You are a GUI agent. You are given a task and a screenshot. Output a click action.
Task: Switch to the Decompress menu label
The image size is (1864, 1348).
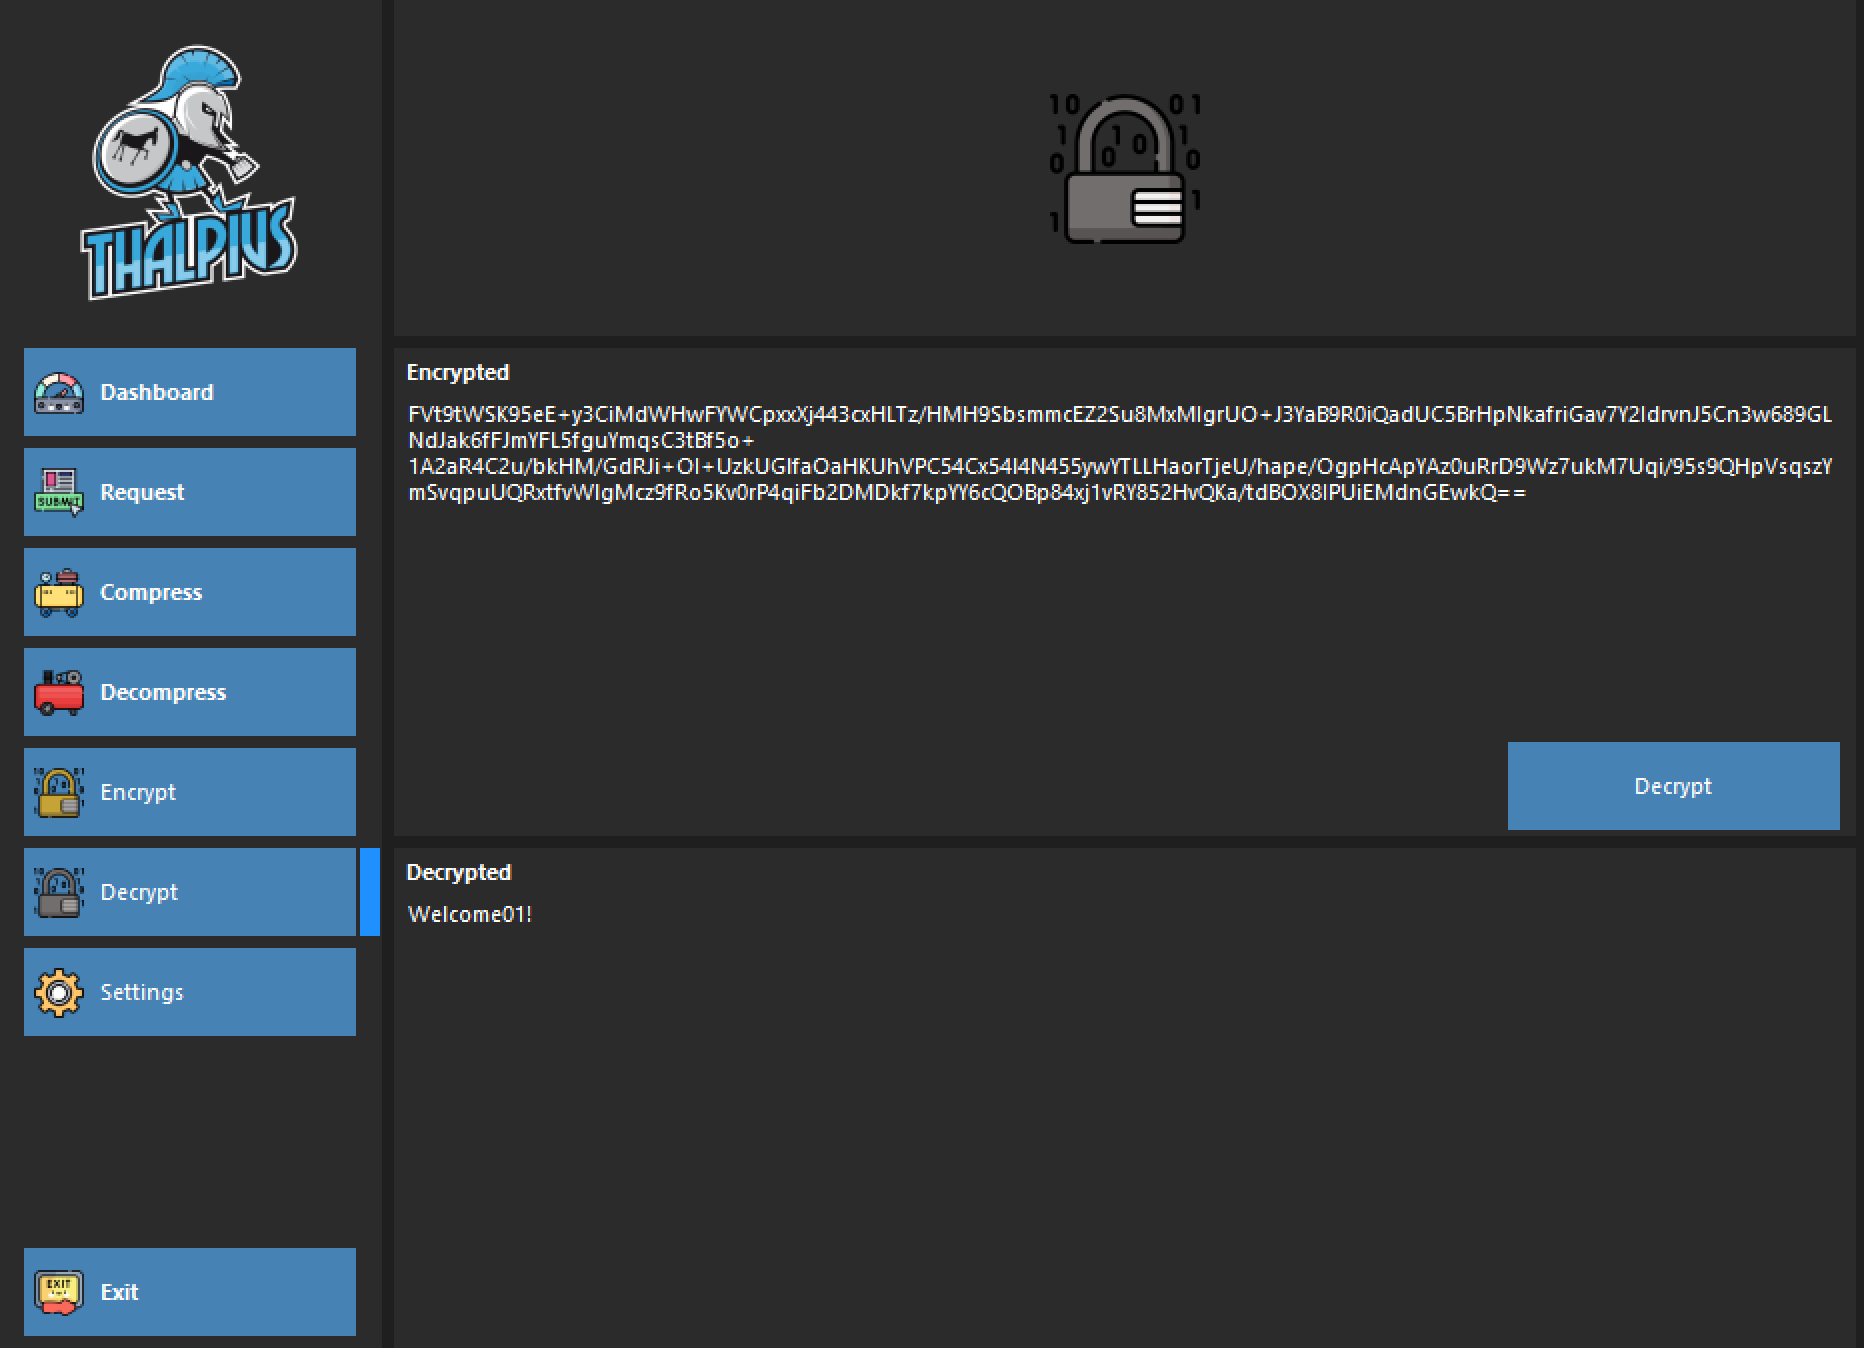tap(163, 692)
